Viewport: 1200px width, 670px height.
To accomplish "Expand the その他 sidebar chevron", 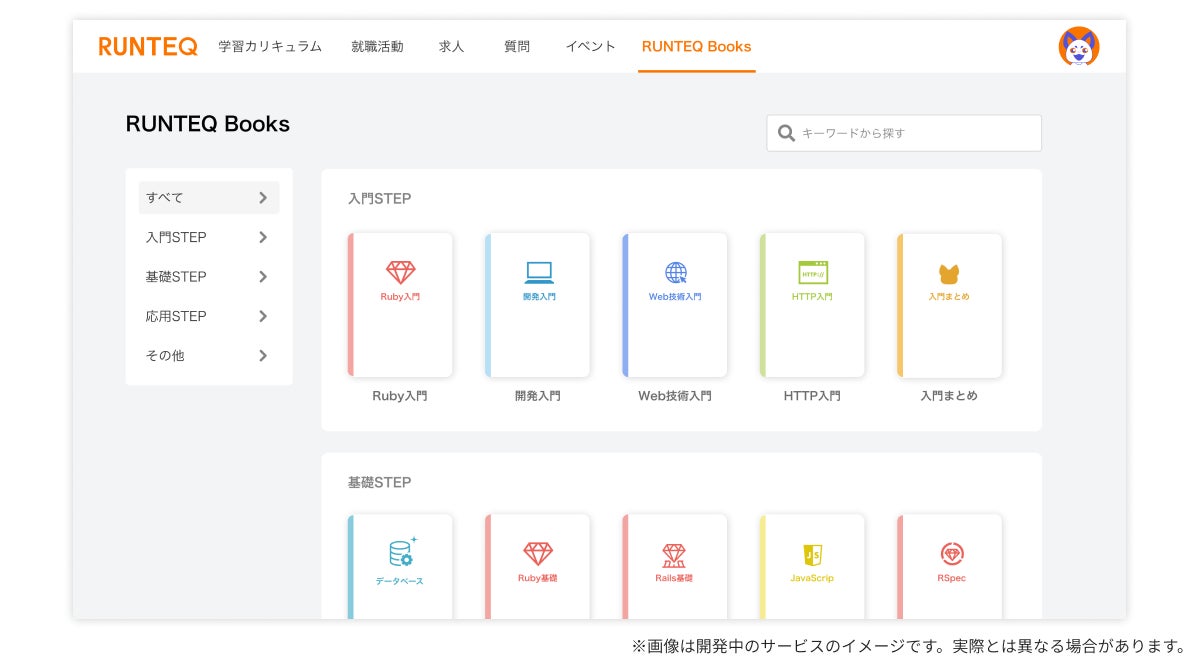I will [263, 355].
